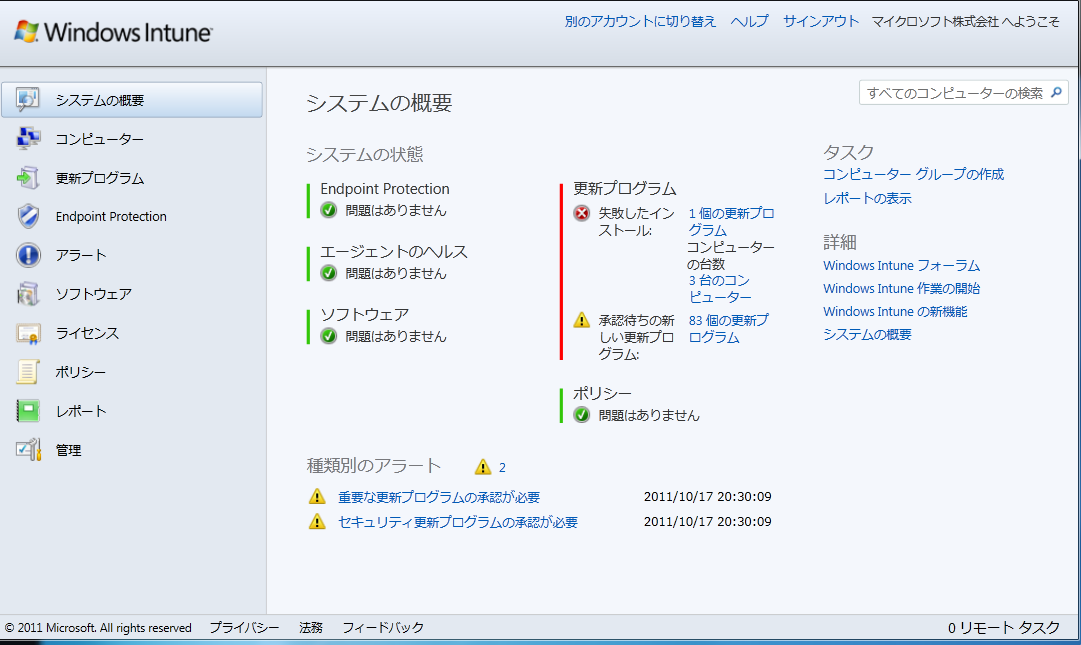
Task: Click the フィードバック footer link
Action: pos(383,628)
